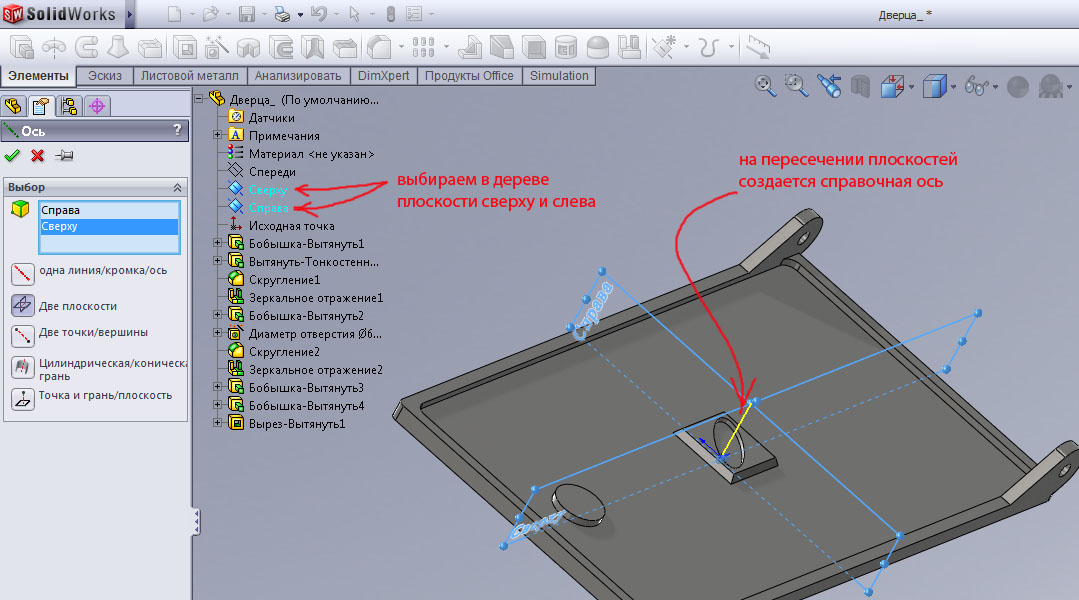
Task: Confirm the axis with the green checkmark
Action: coord(12,155)
